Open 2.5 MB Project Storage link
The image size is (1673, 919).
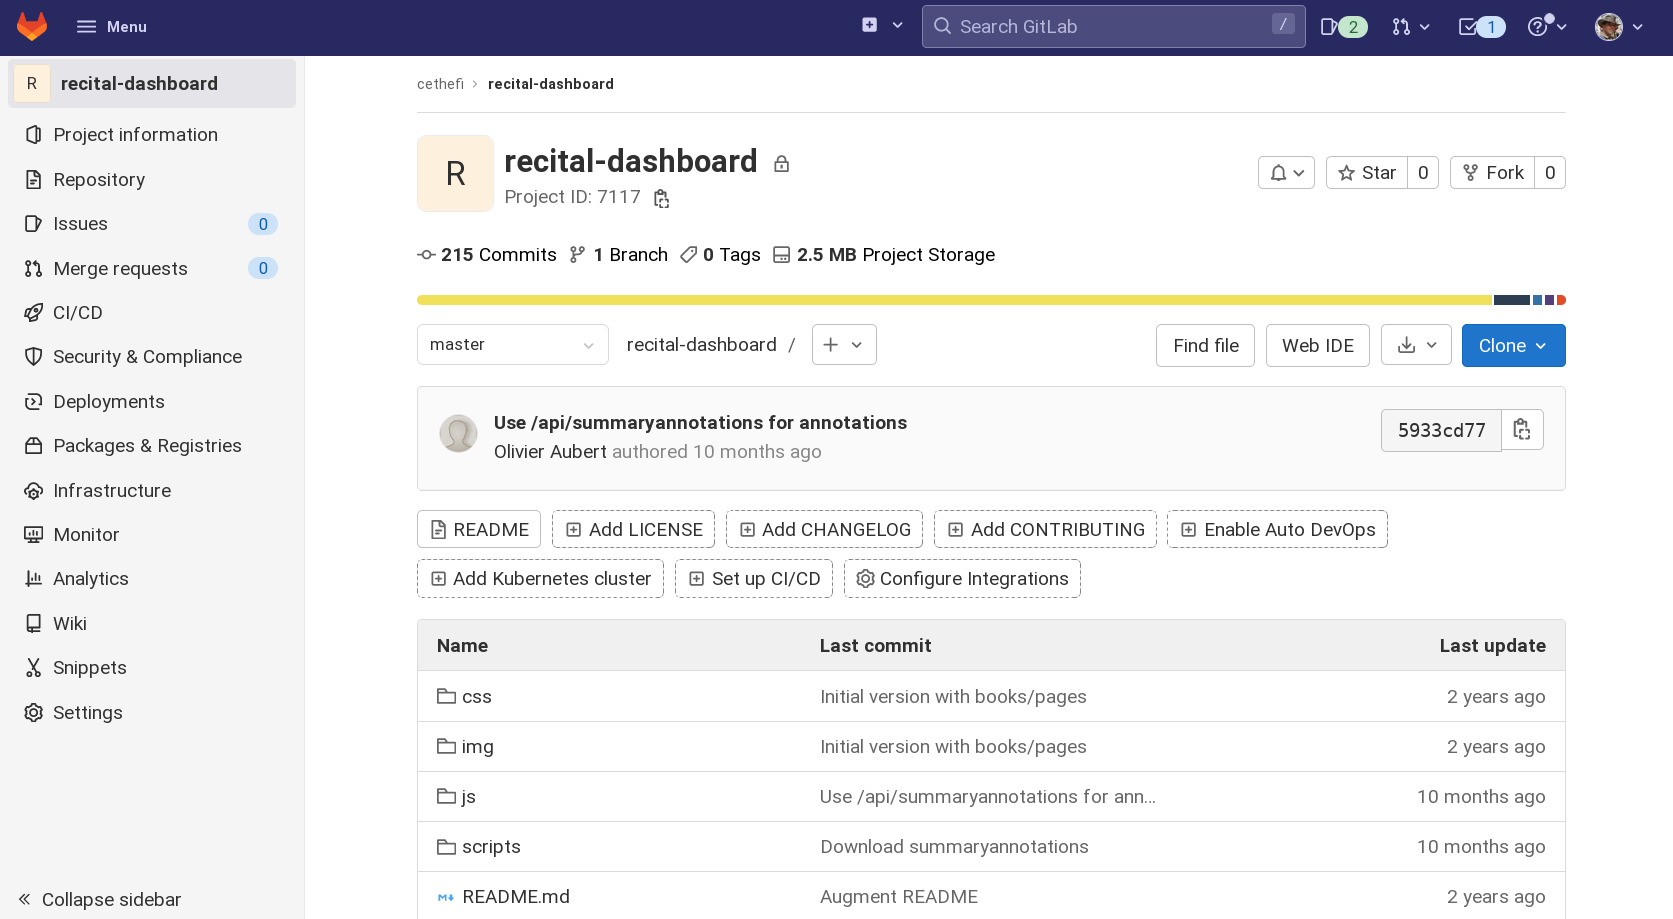884,255
